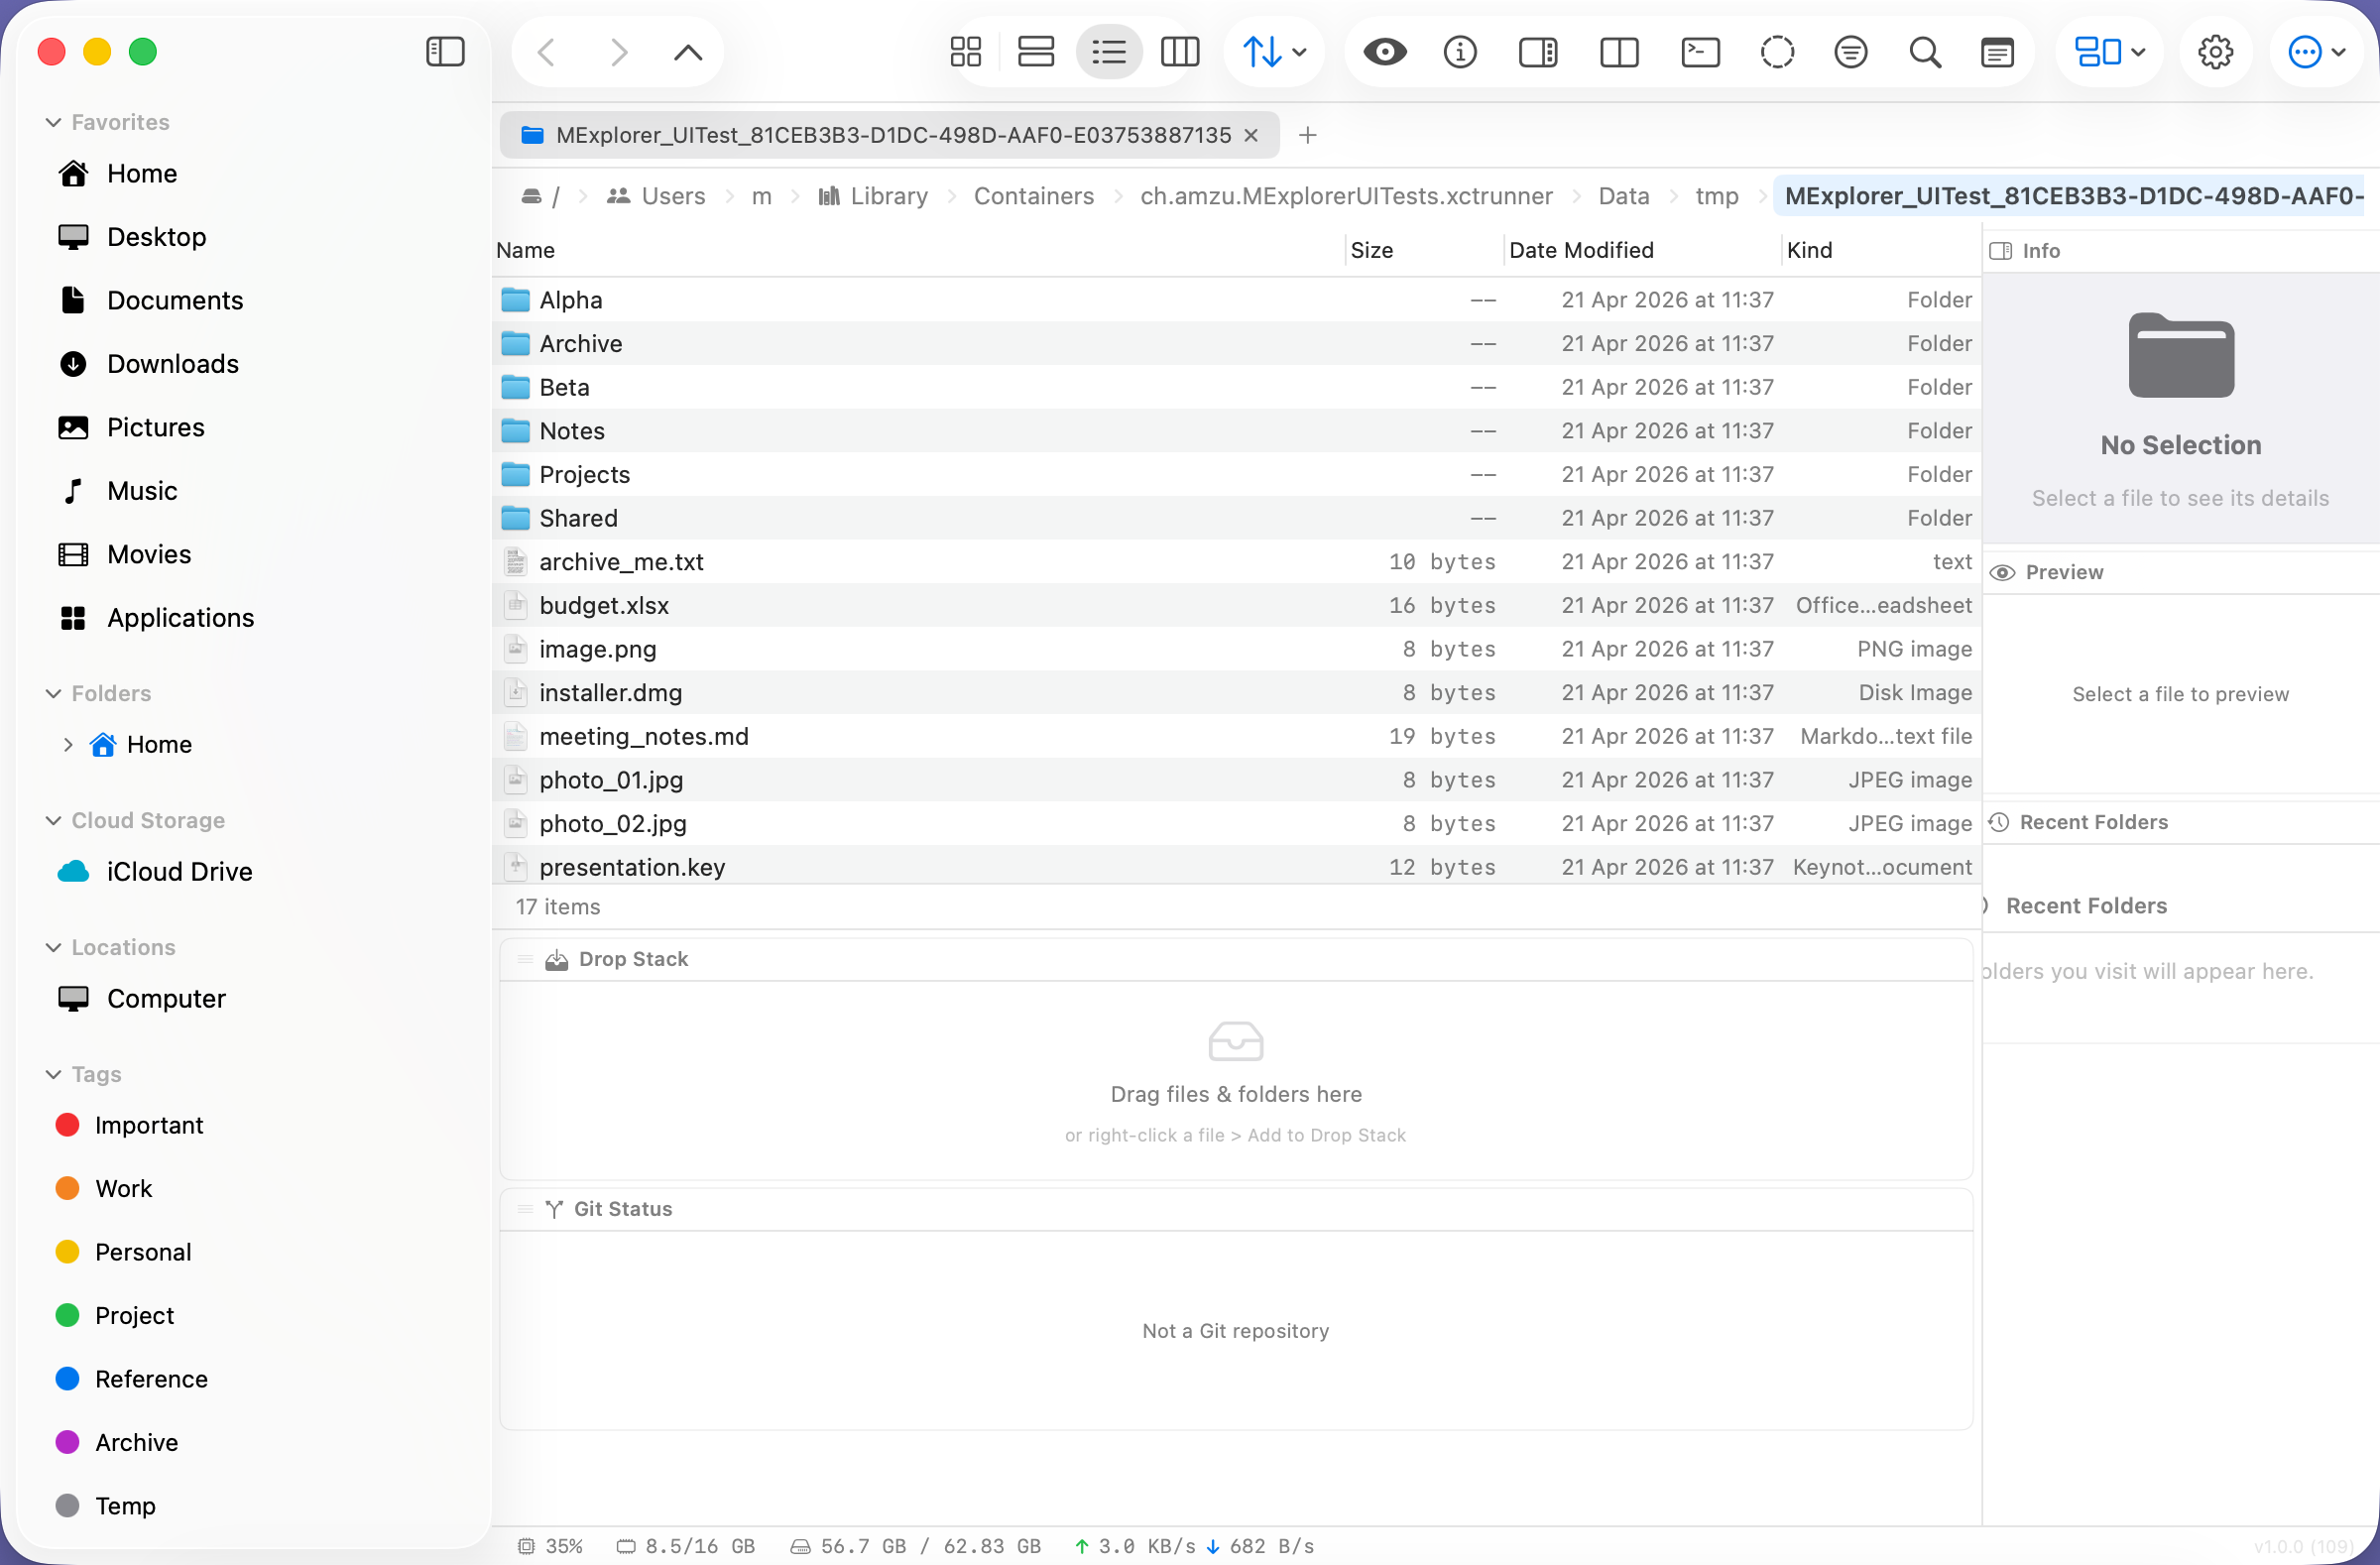Image resolution: width=2380 pixels, height=1565 pixels.
Task: Expand the Home folder tree item
Action: 68,744
